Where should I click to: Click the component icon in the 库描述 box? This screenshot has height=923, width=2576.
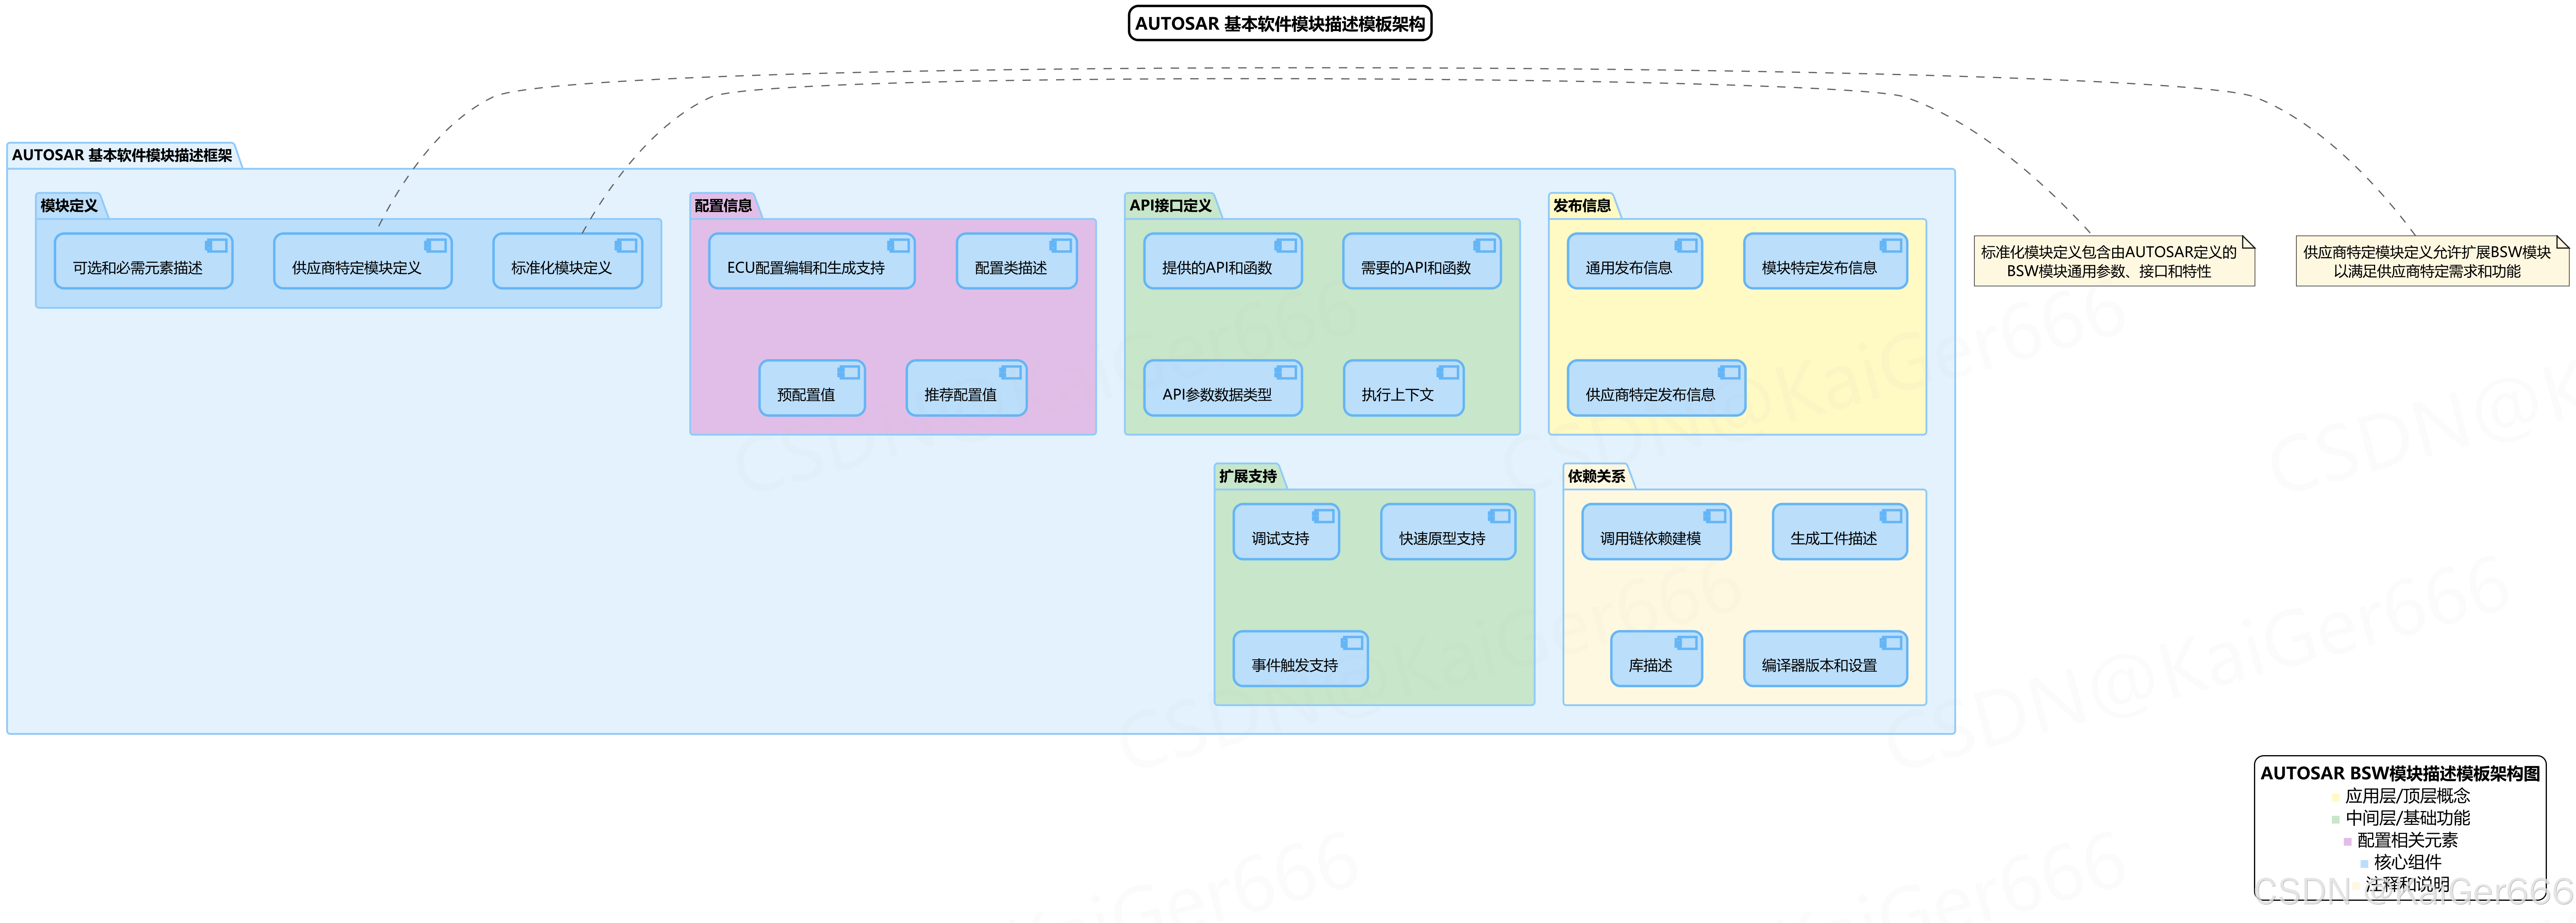(1686, 644)
